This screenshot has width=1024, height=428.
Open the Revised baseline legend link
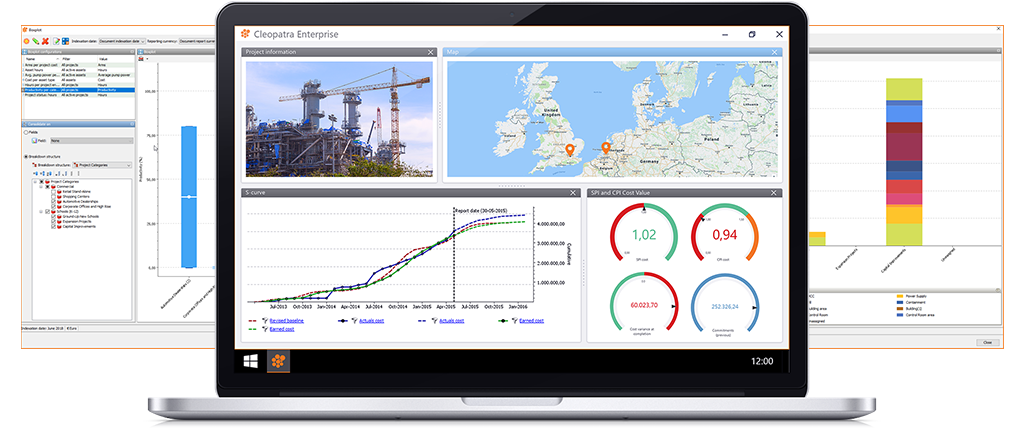tap(287, 321)
